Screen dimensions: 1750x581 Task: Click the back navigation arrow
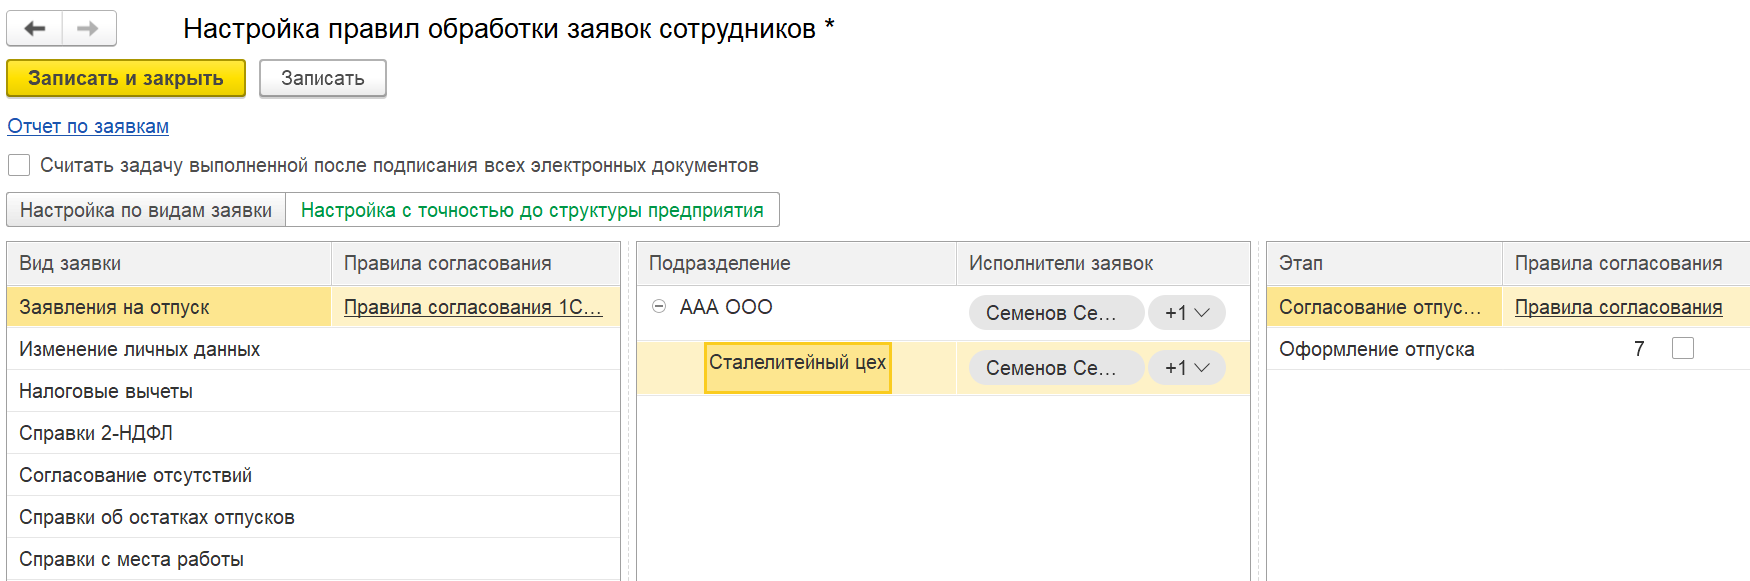pyautogui.click(x=35, y=29)
